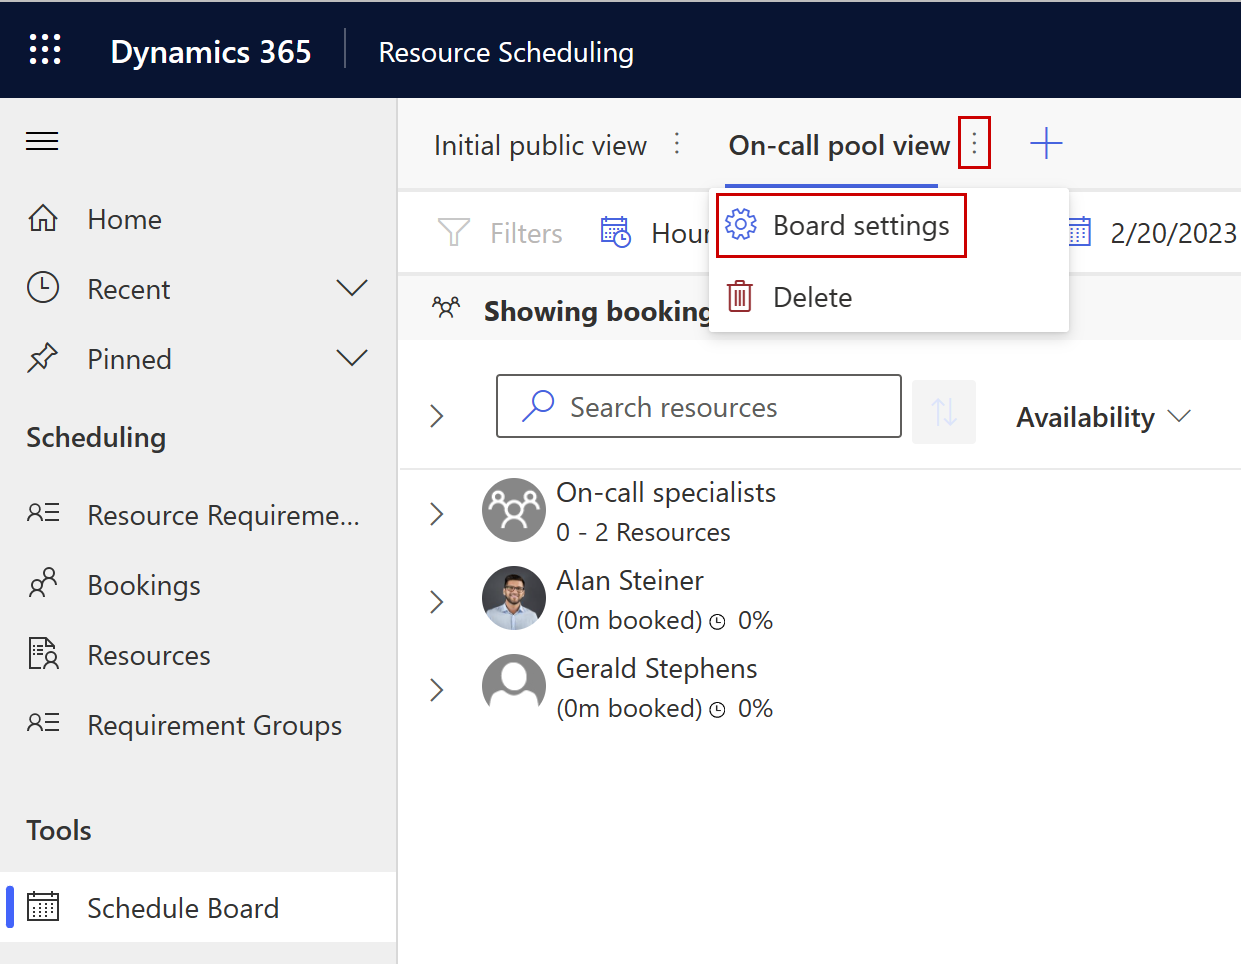Click the Bookings people icon
This screenshot has height=964, width=1241.
(43, 583)
